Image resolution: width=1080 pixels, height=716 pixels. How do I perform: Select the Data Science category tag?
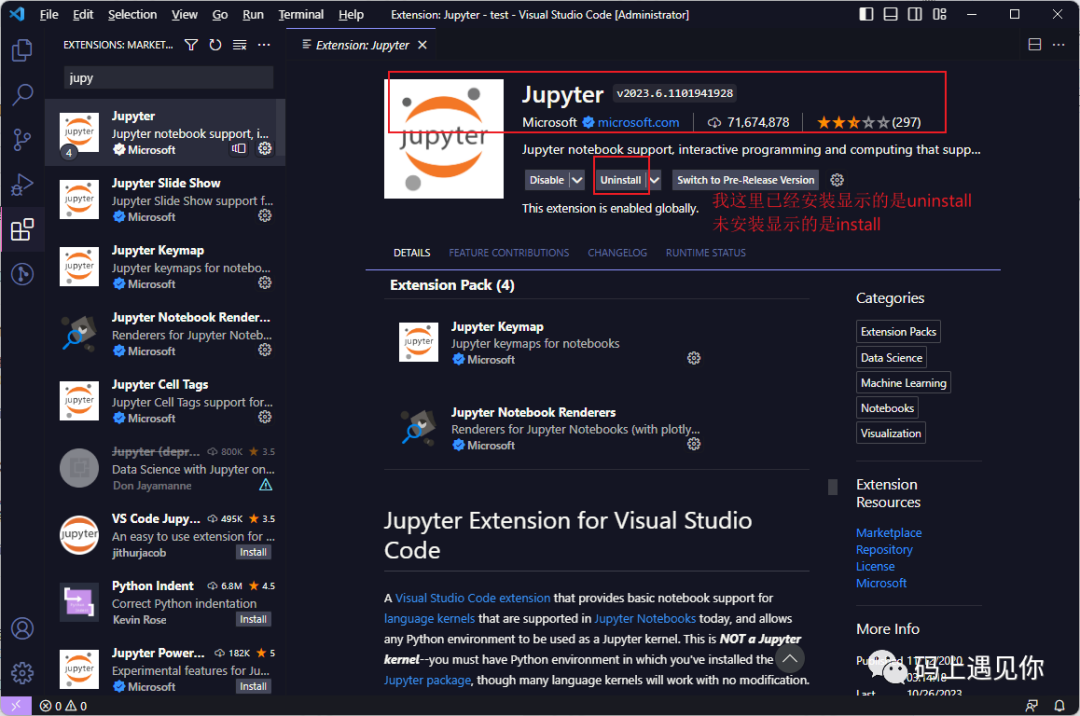point(891,357)
